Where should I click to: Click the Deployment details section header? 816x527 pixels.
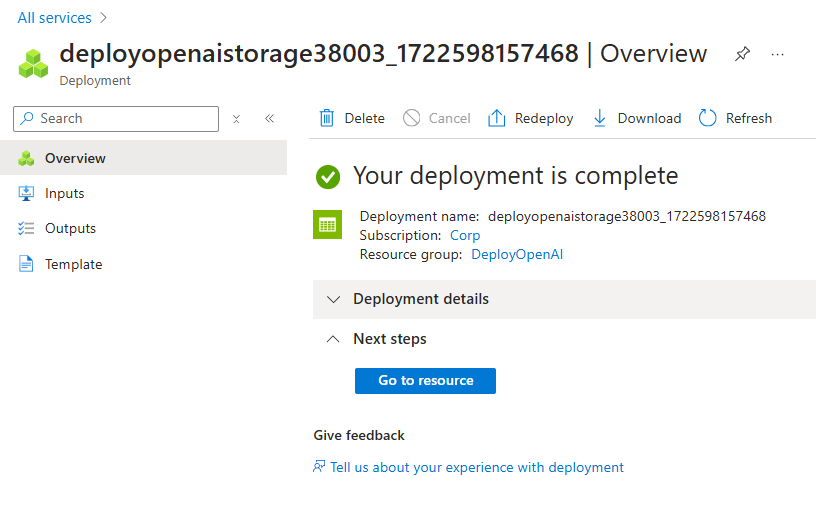click(x=564, y=299)
